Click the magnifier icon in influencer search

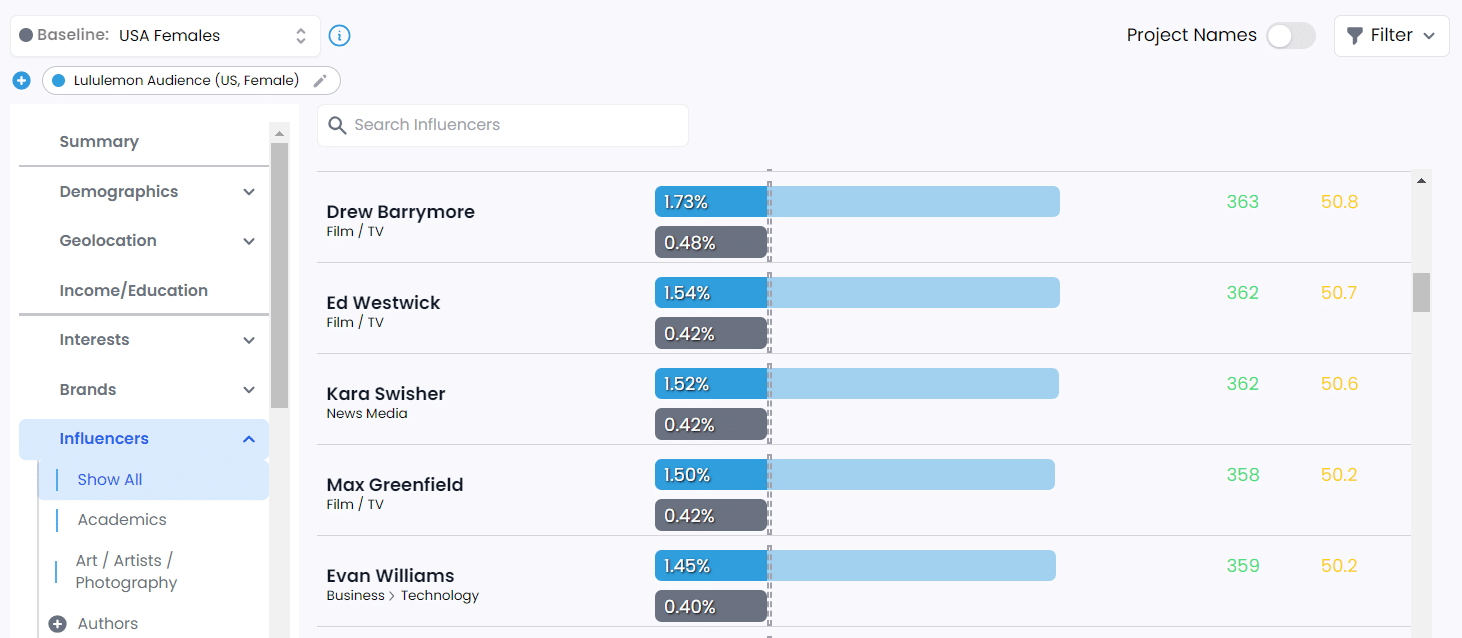coord(337,125)
